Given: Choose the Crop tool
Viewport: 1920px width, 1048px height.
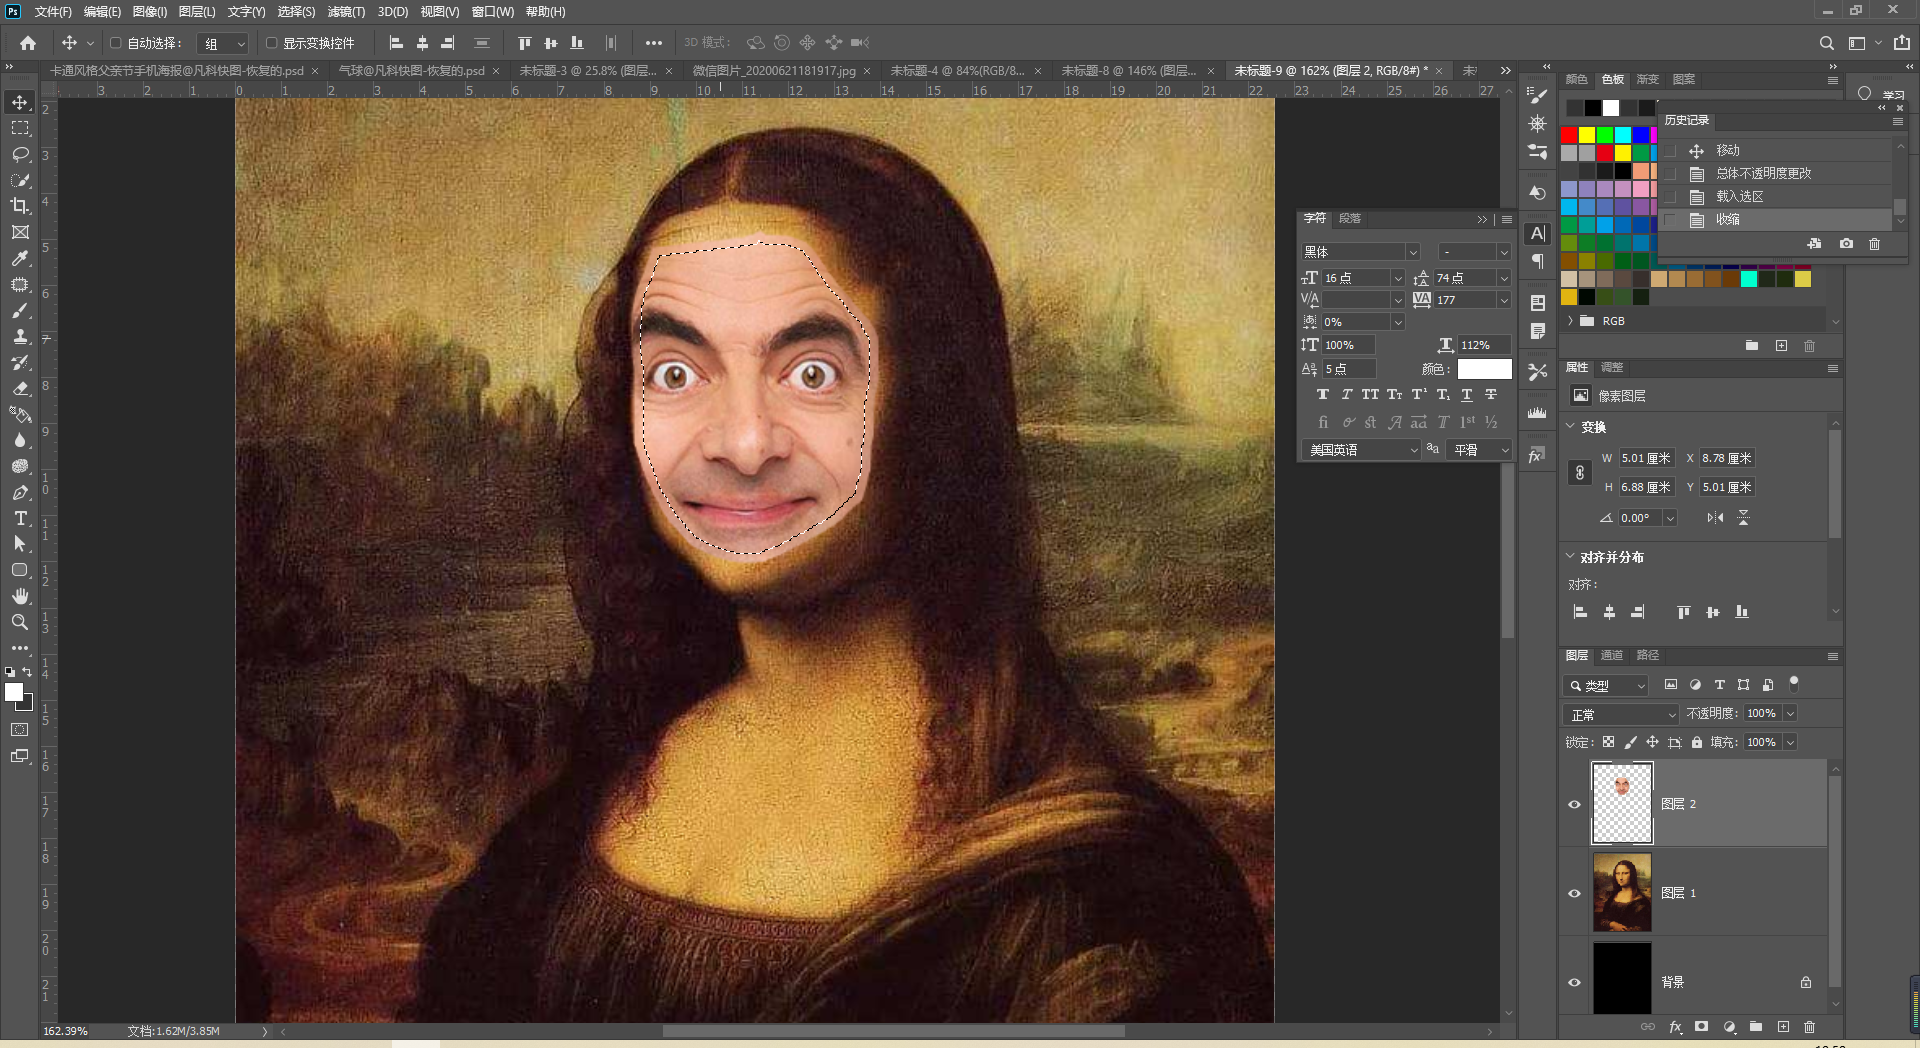Looking at the screenshot, I should (20, 206).
